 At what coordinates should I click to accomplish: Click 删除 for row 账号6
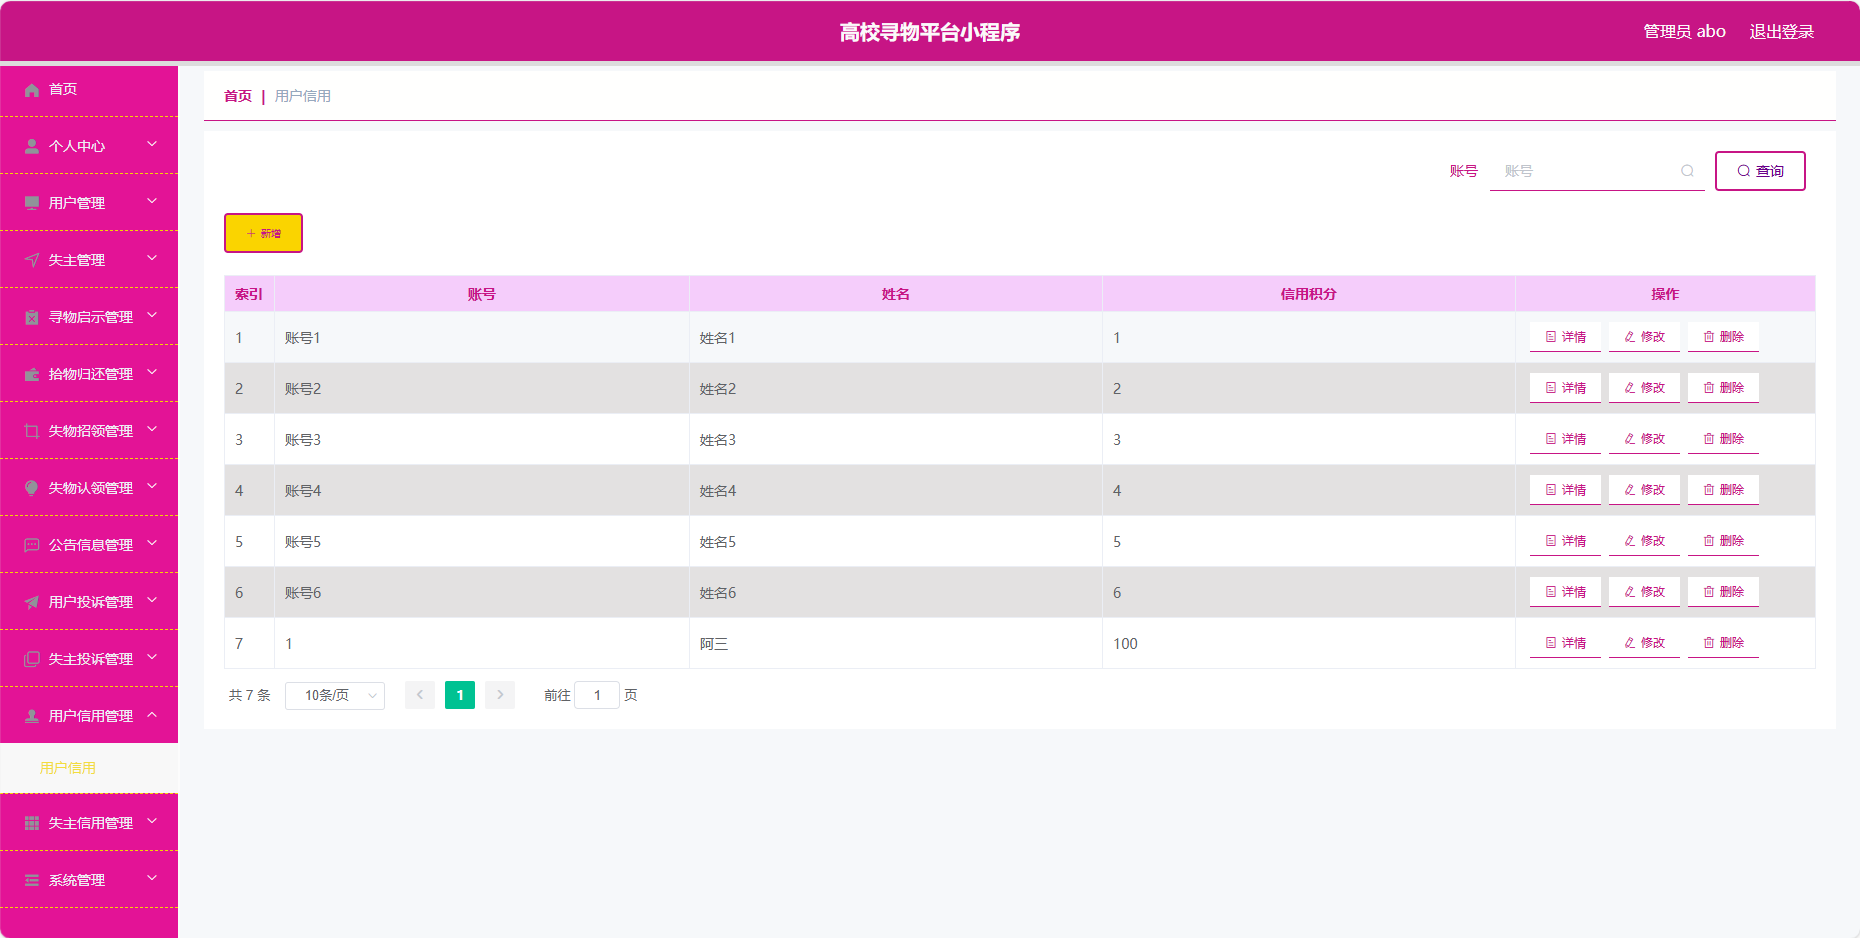pos(1723,593)
